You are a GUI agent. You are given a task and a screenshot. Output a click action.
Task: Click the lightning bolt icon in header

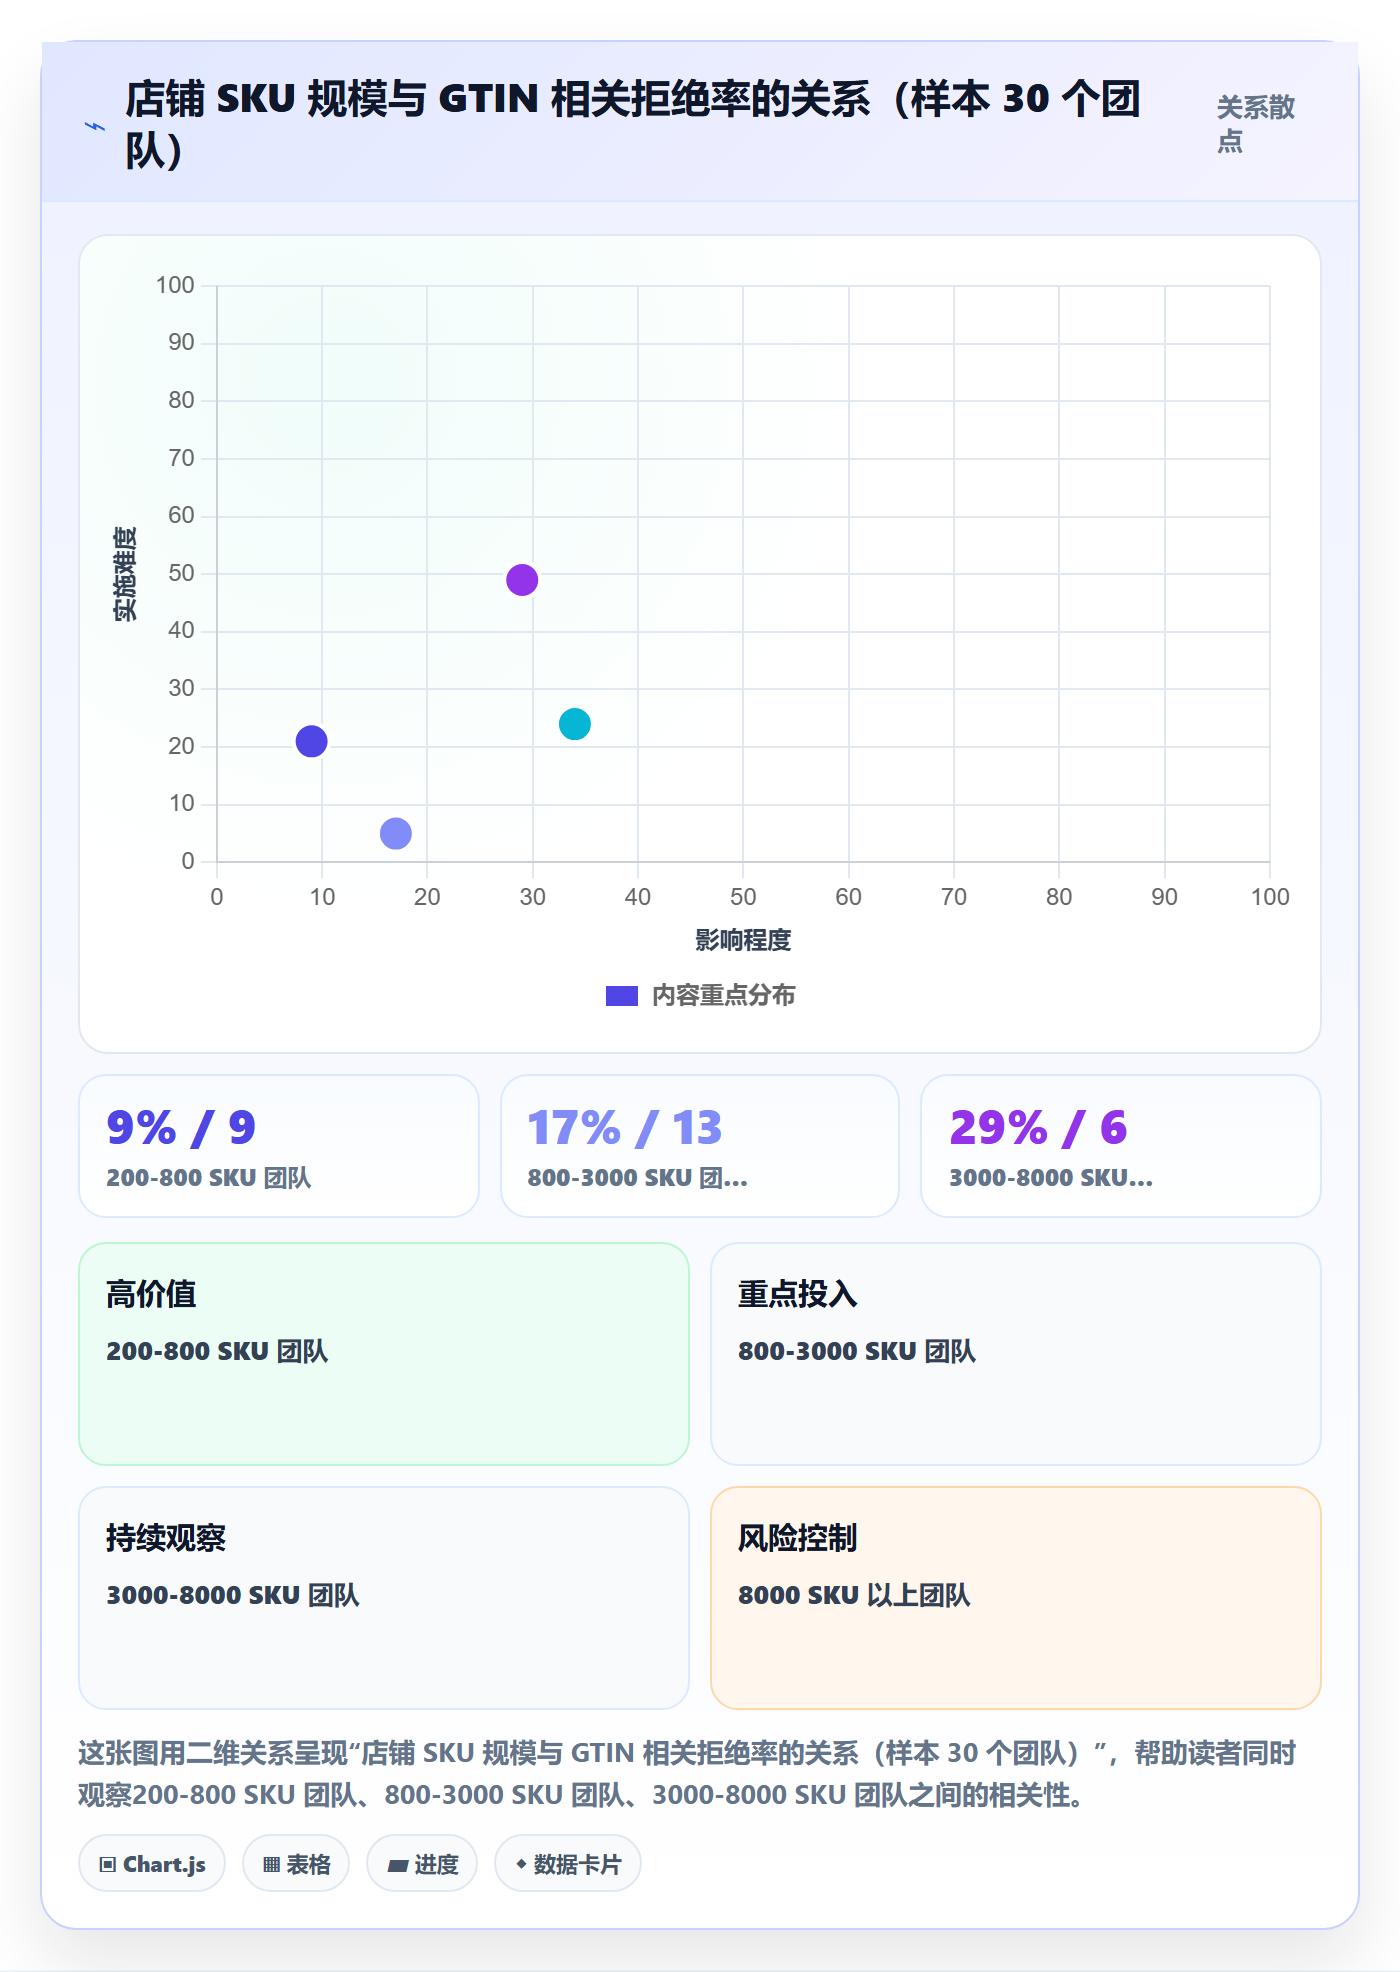point(95,127)
